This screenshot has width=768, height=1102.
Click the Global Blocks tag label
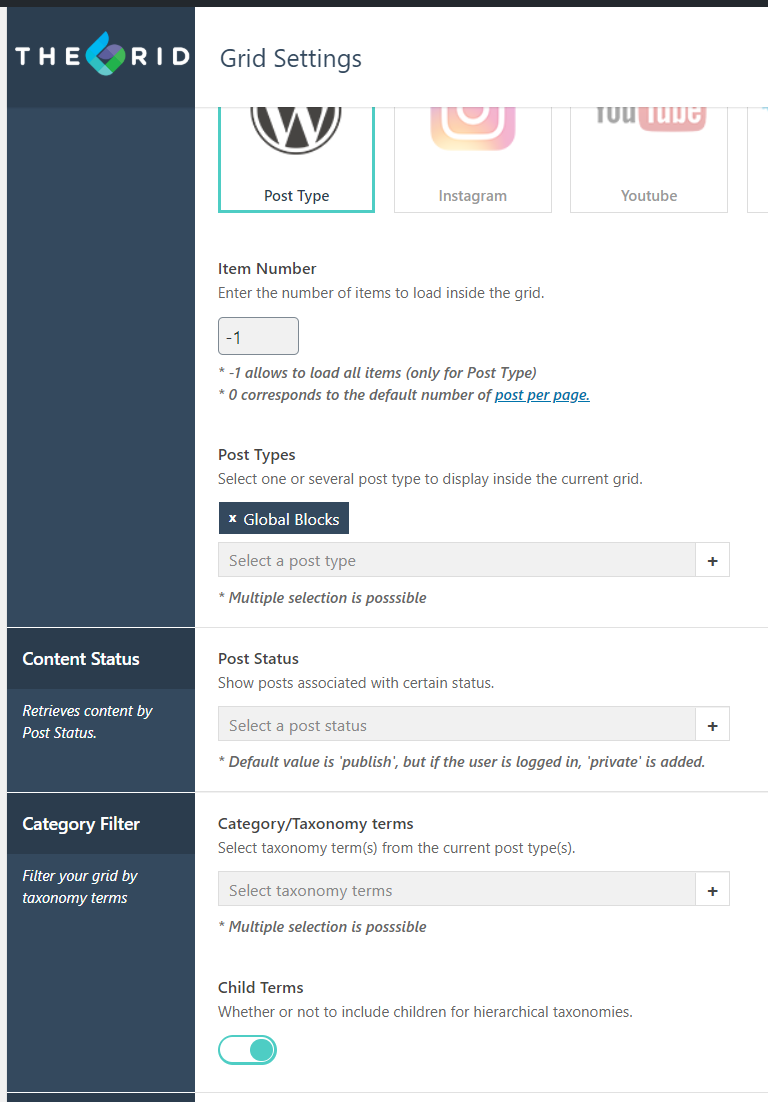(291, 519)
